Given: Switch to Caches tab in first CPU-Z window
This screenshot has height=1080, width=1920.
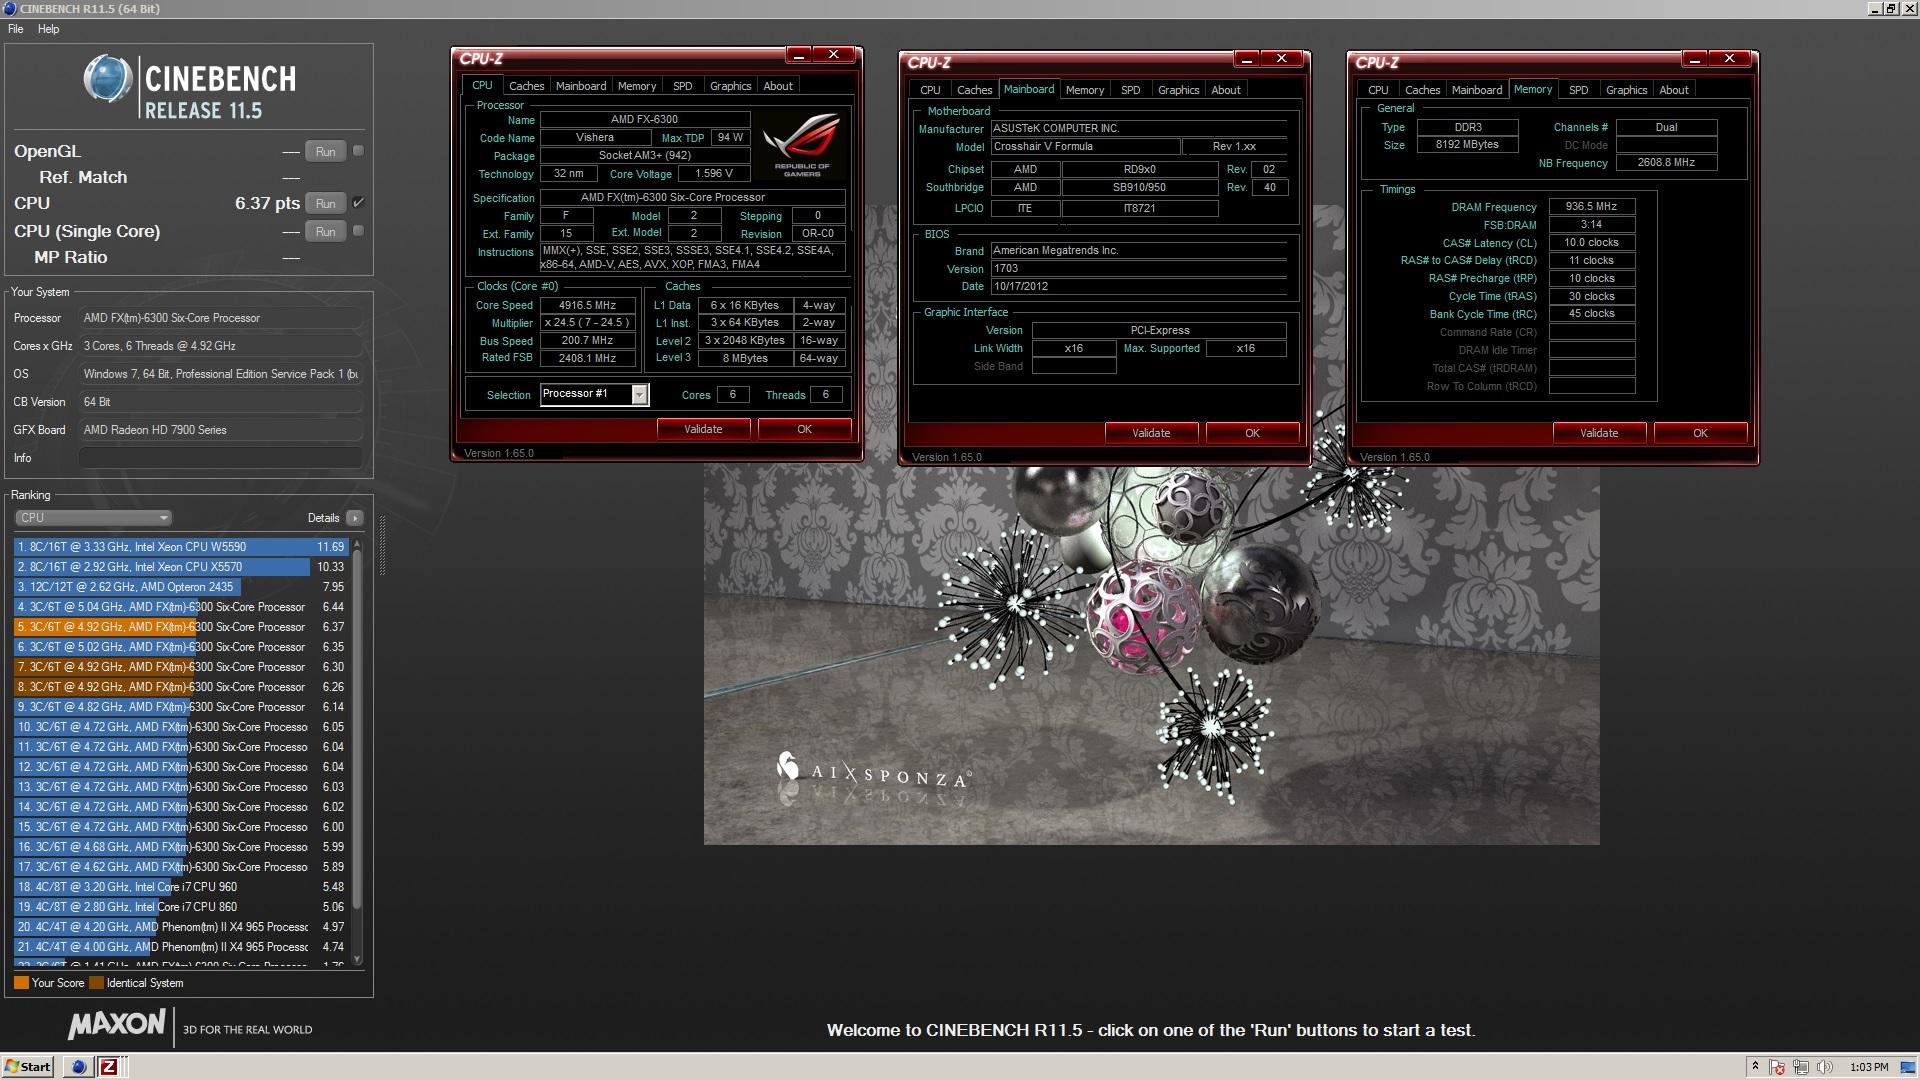Looking at the screenshot, I should (x=526, y=86).
